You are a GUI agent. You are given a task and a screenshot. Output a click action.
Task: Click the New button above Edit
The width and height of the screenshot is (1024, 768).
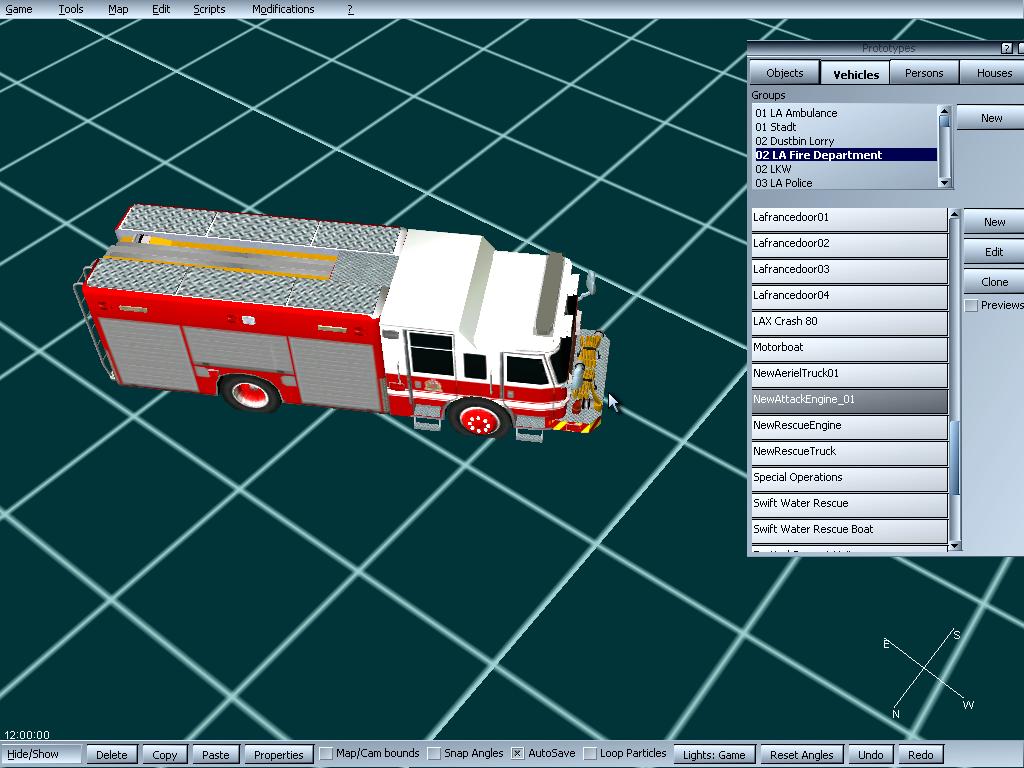coord(994,222)
